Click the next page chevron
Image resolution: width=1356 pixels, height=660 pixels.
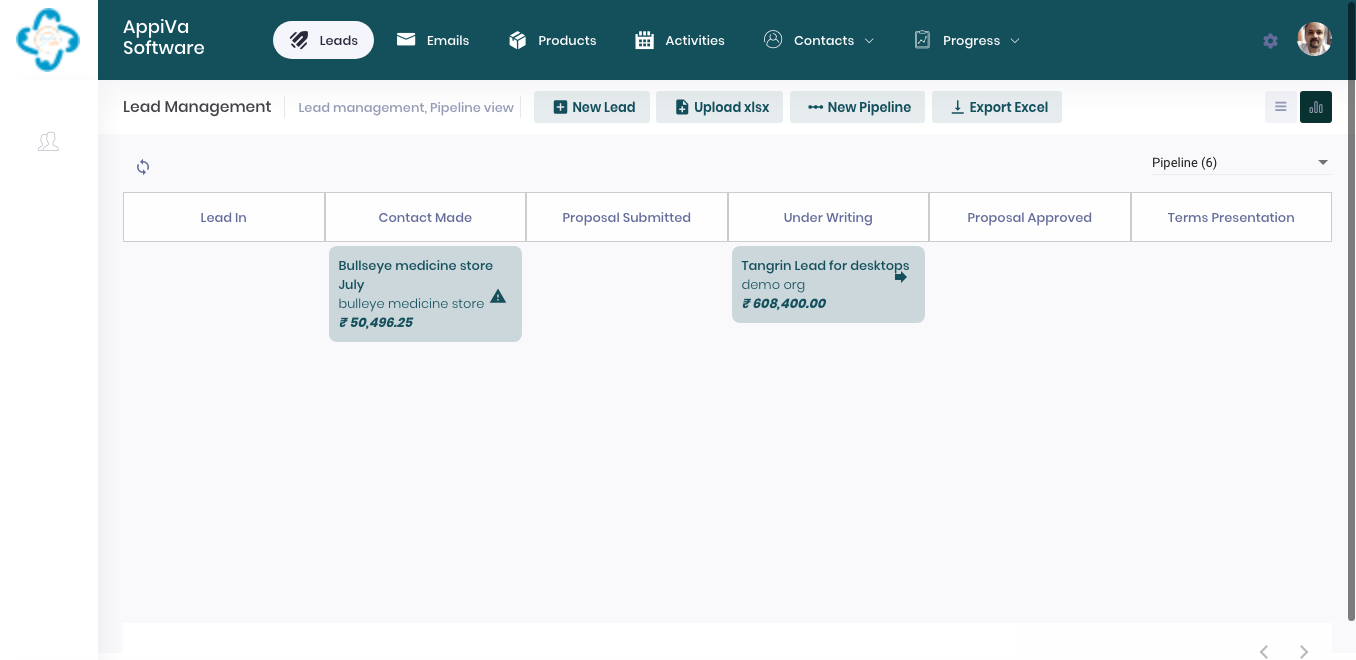pyautogui.click(x=1303, y=651)
